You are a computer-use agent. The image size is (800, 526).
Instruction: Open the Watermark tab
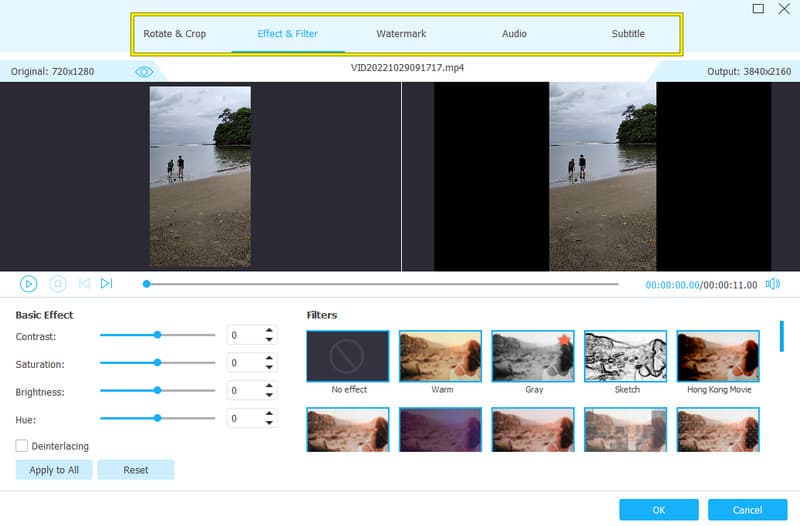click(x=401, y=34)
